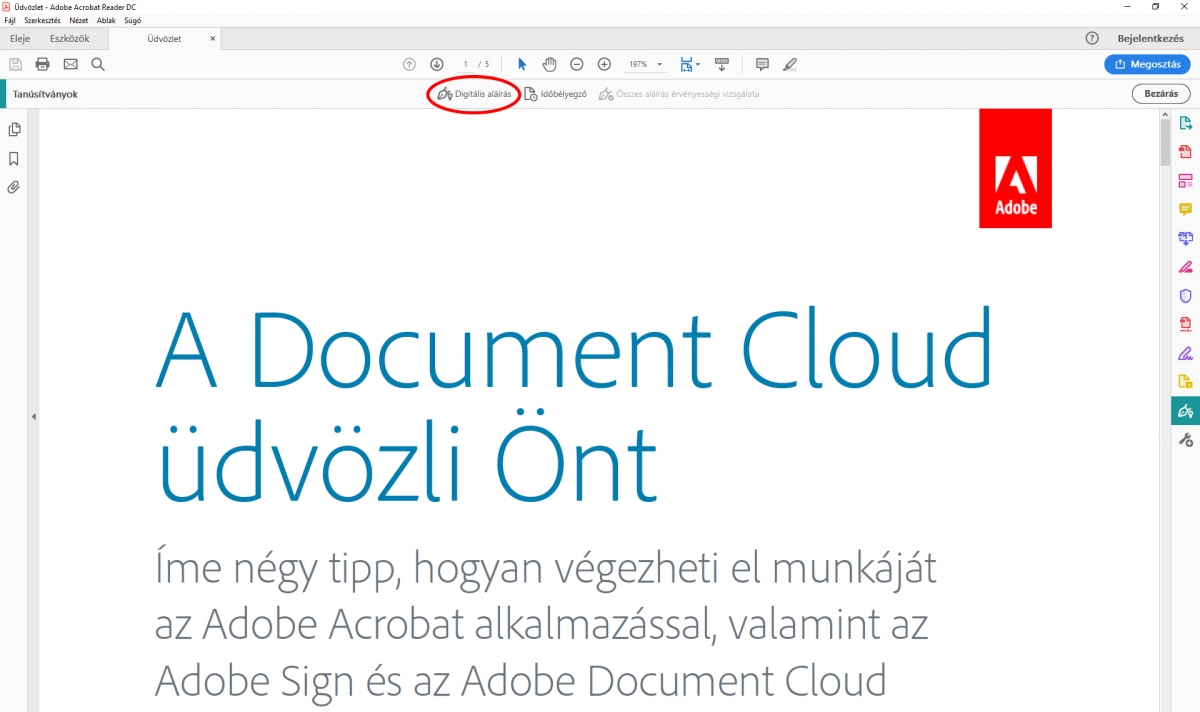Show the bookmarks panel

click(14, 158)
